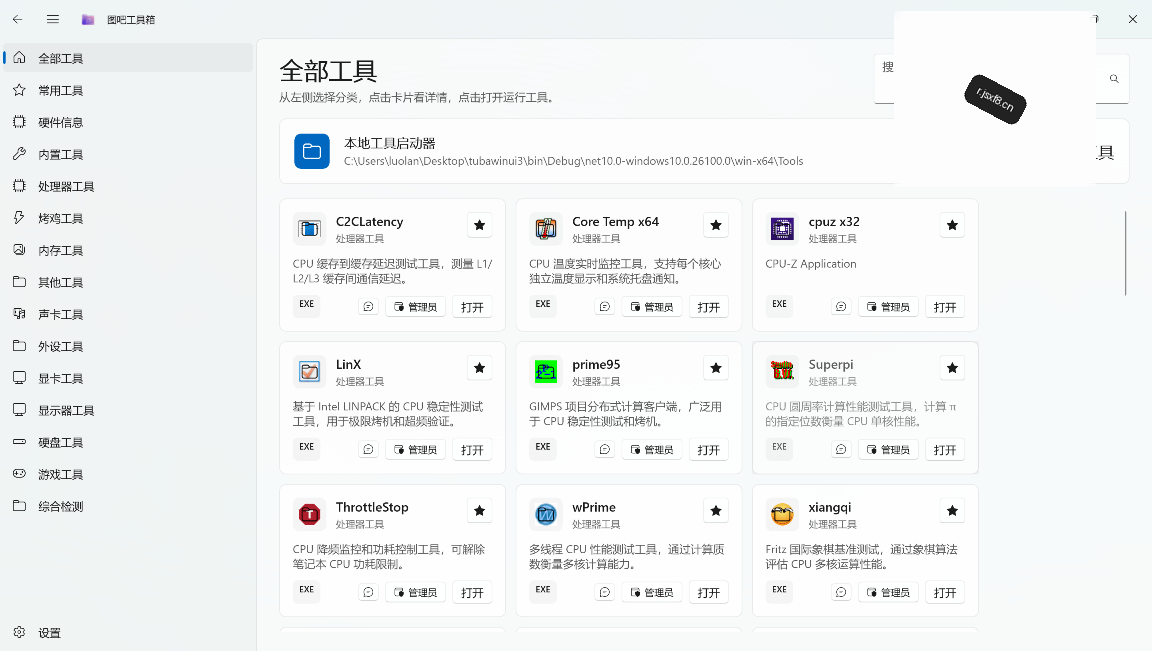Favorite star on C2CLatency card

tap(480, 225)
